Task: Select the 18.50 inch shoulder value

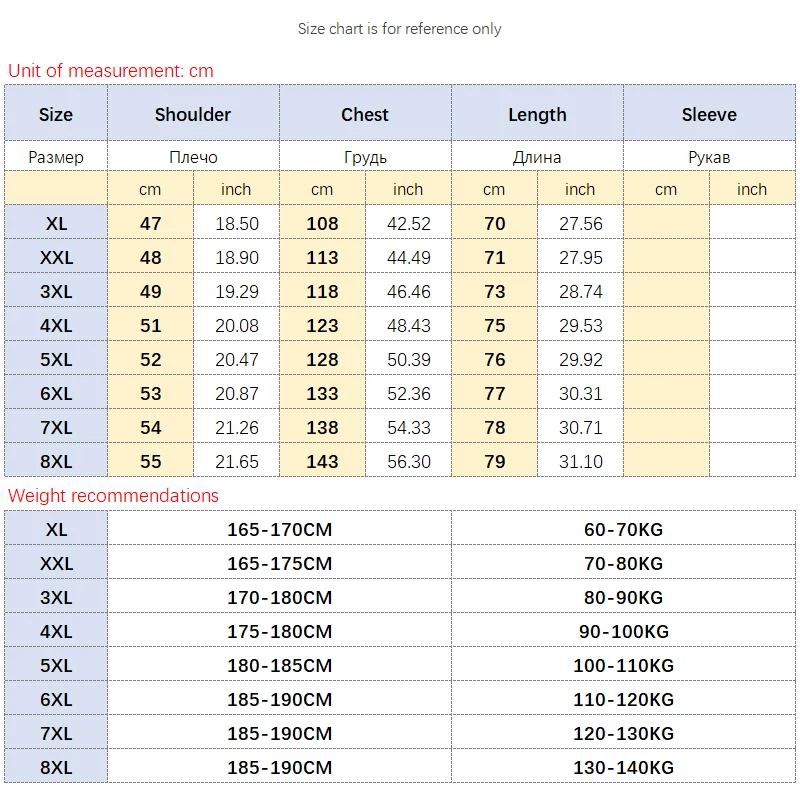Action: point(237,224)
